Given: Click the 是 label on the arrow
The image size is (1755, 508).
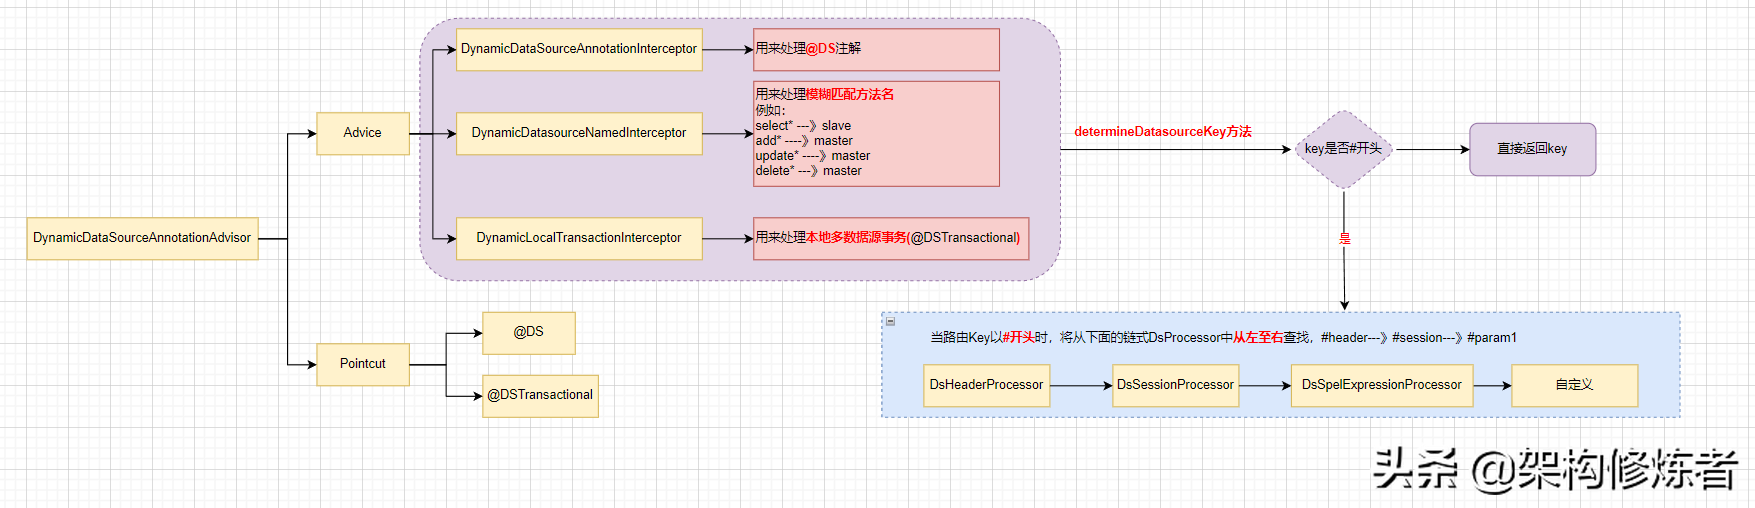Looking at the screenshot, I should (x=1345, y=238).
